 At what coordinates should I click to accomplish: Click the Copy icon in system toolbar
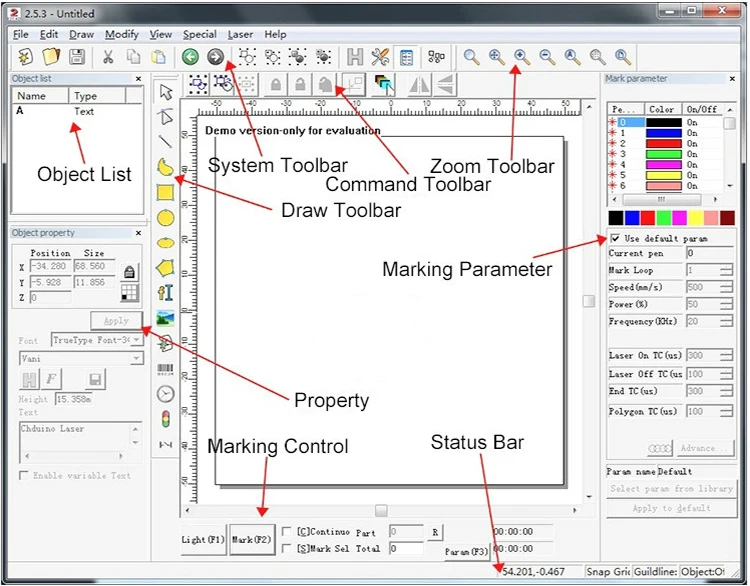(133, 57)
